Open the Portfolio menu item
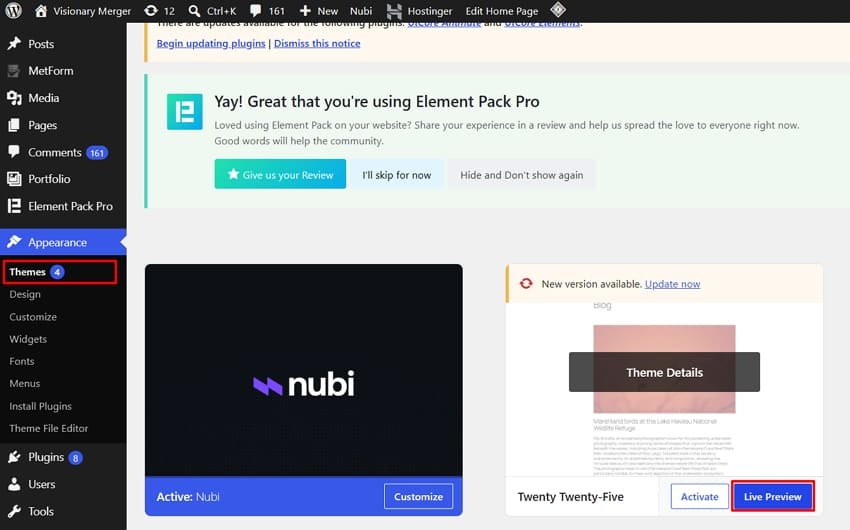The height and width of the screenshot is (530, 850). 49,179
